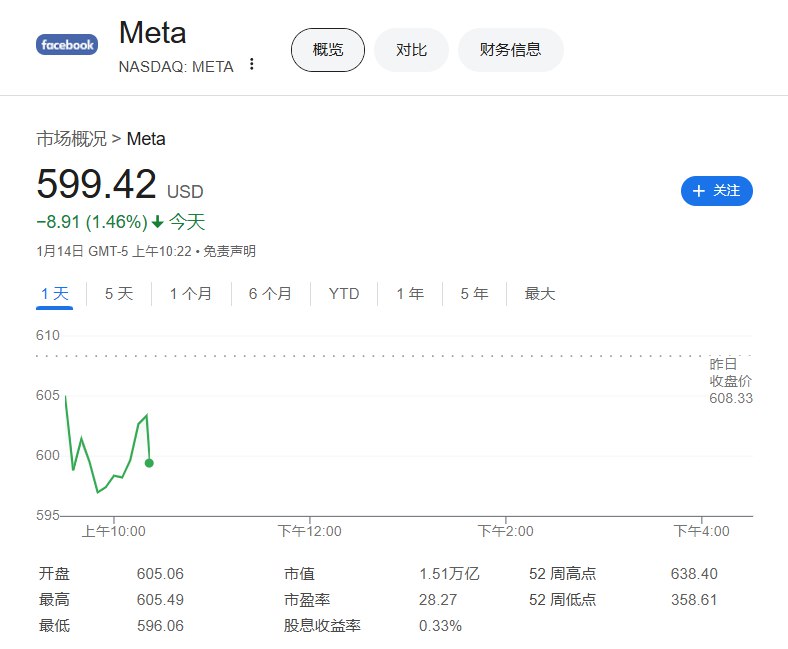Select the 概览 tab
This screenshot has height=649, width=788.
[328, 50]
